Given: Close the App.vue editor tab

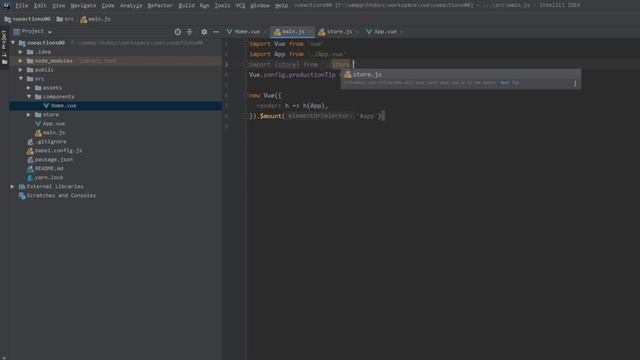Looking at the screenshot, I should pos(401,32).
